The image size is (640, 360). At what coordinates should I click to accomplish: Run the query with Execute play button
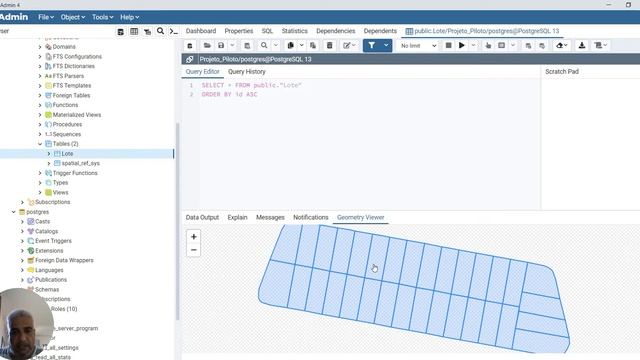[462, 45]
